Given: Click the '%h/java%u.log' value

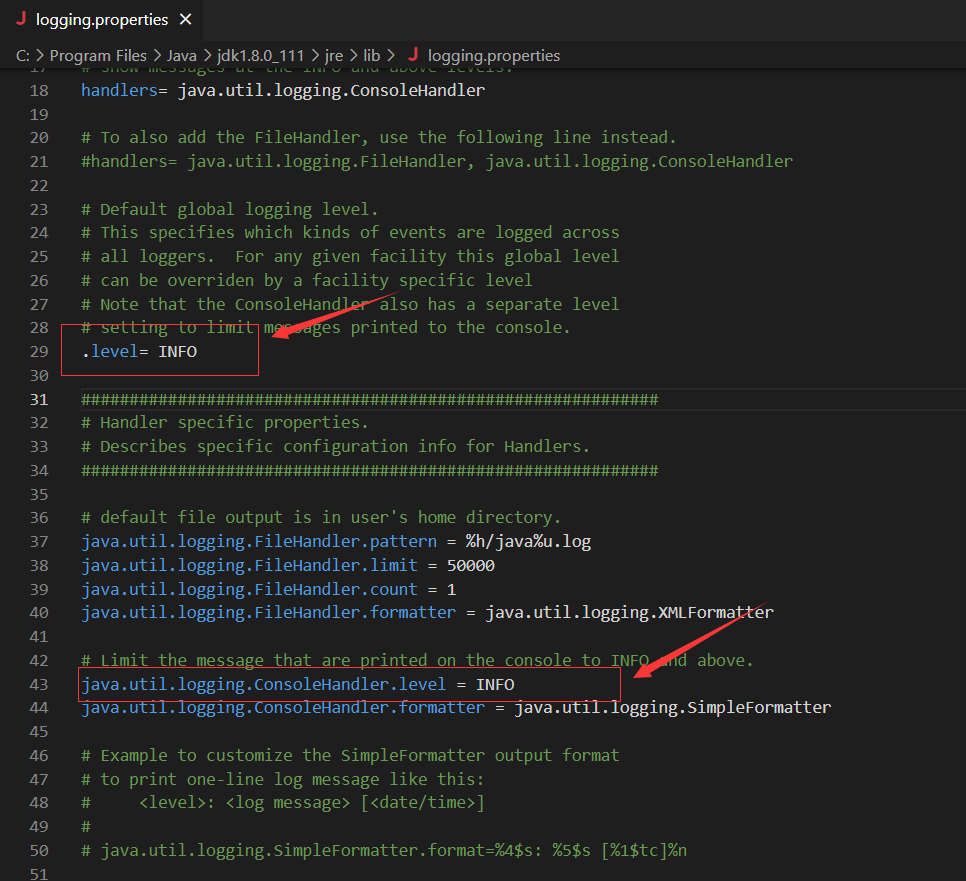Looking at the screenshot, I should (528, 542).
